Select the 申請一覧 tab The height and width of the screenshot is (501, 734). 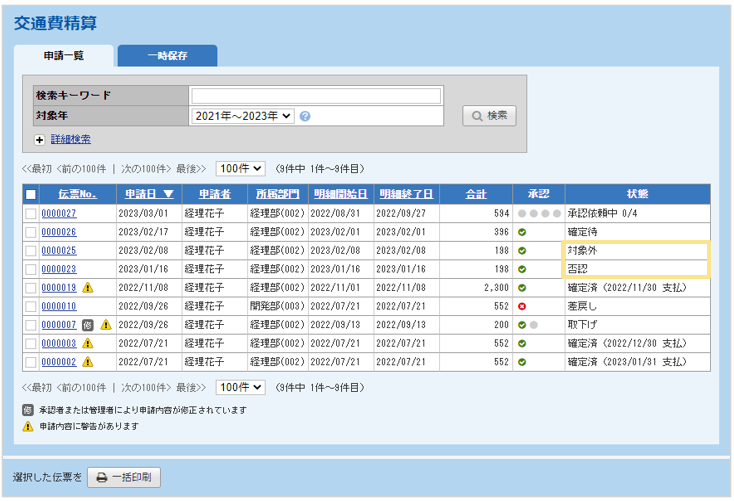[x=64, y=56]
